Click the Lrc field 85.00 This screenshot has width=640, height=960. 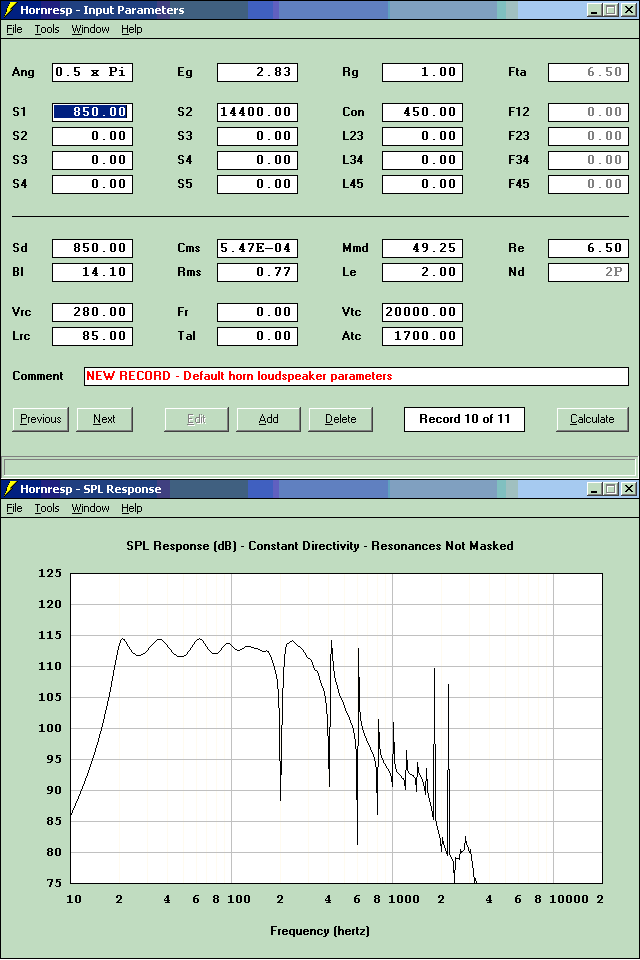[92, 336]
